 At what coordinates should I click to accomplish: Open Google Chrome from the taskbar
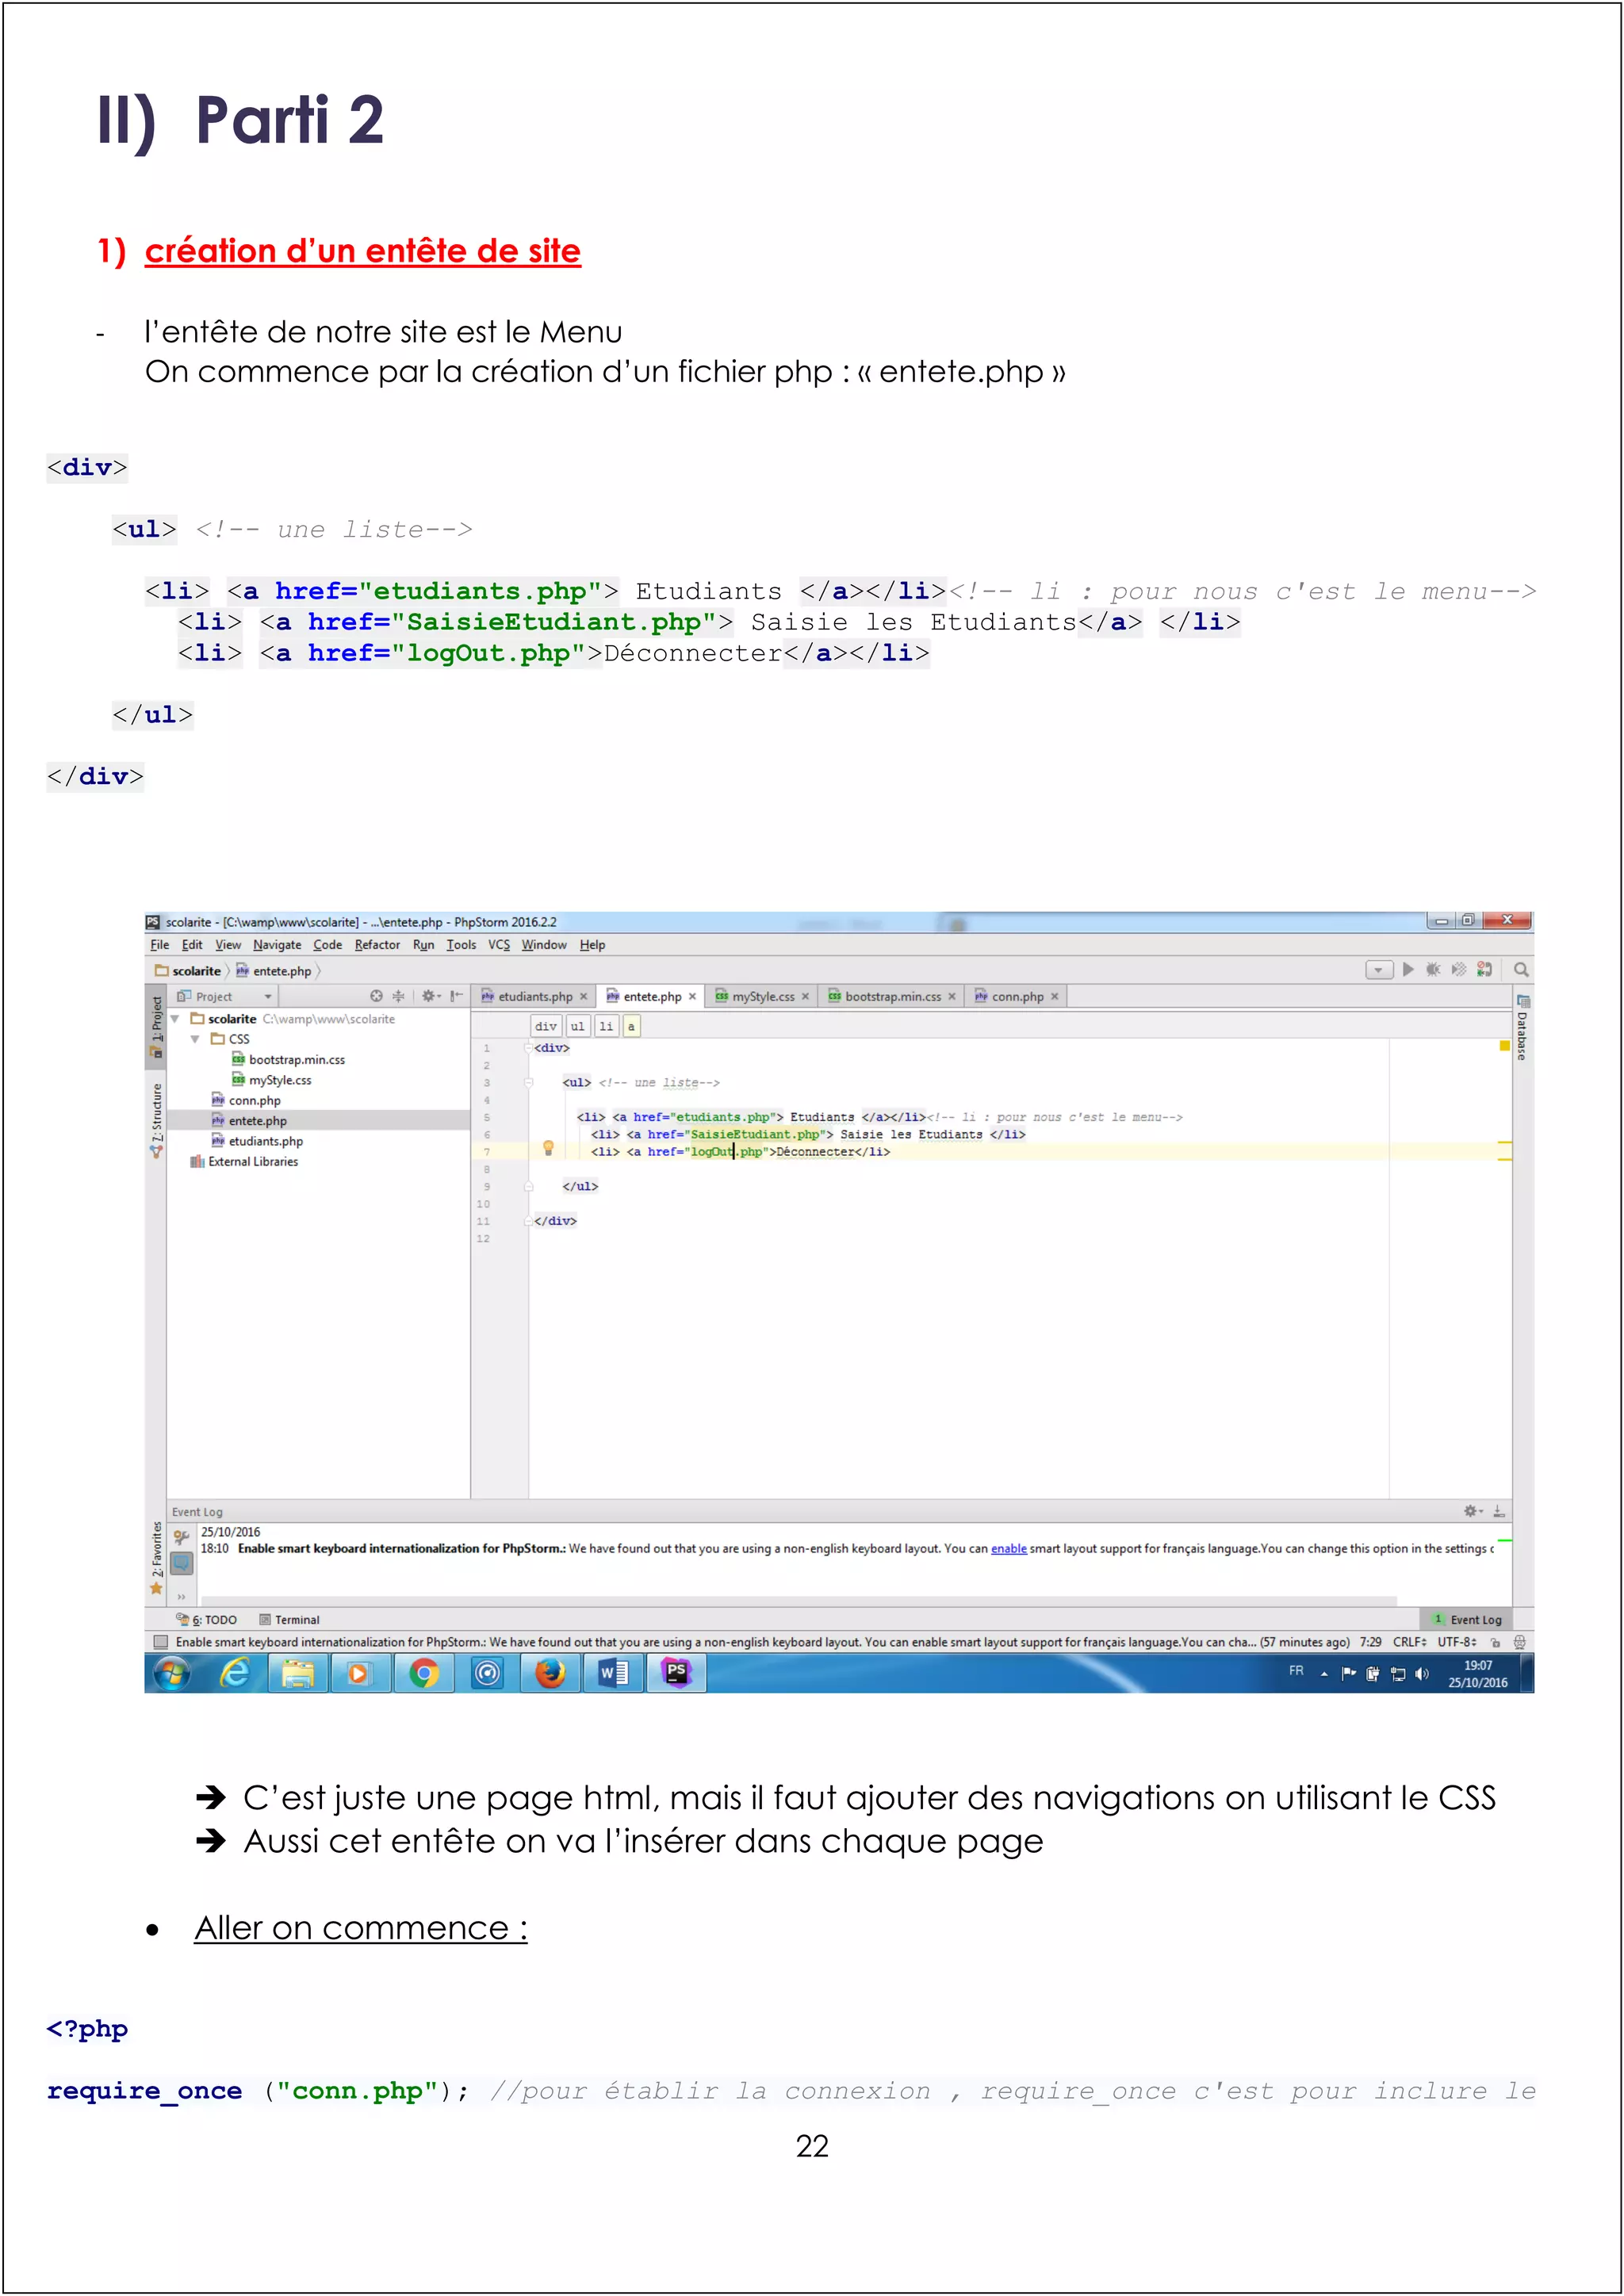click(x=424, y=1673)
